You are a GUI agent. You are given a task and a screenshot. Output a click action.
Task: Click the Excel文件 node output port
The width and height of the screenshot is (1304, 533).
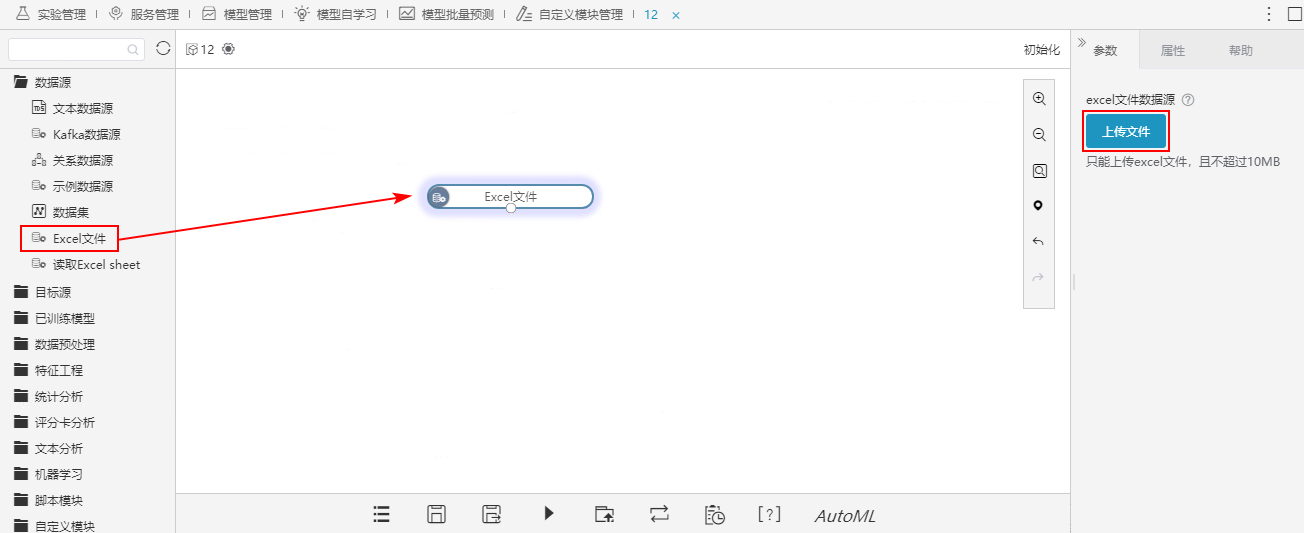(x=511, y=208)
